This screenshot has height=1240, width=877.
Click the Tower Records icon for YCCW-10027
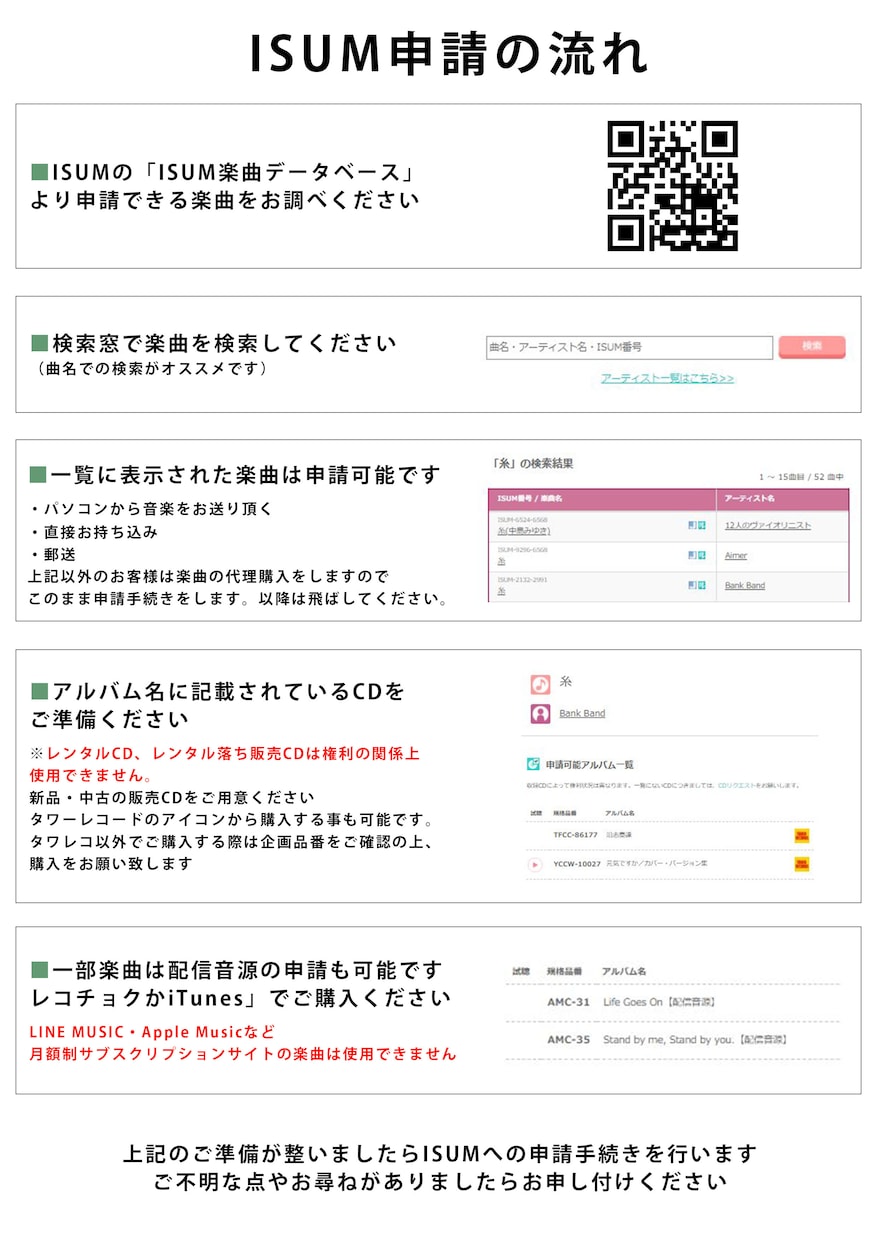pyautogui.click(x=801, y=864)
